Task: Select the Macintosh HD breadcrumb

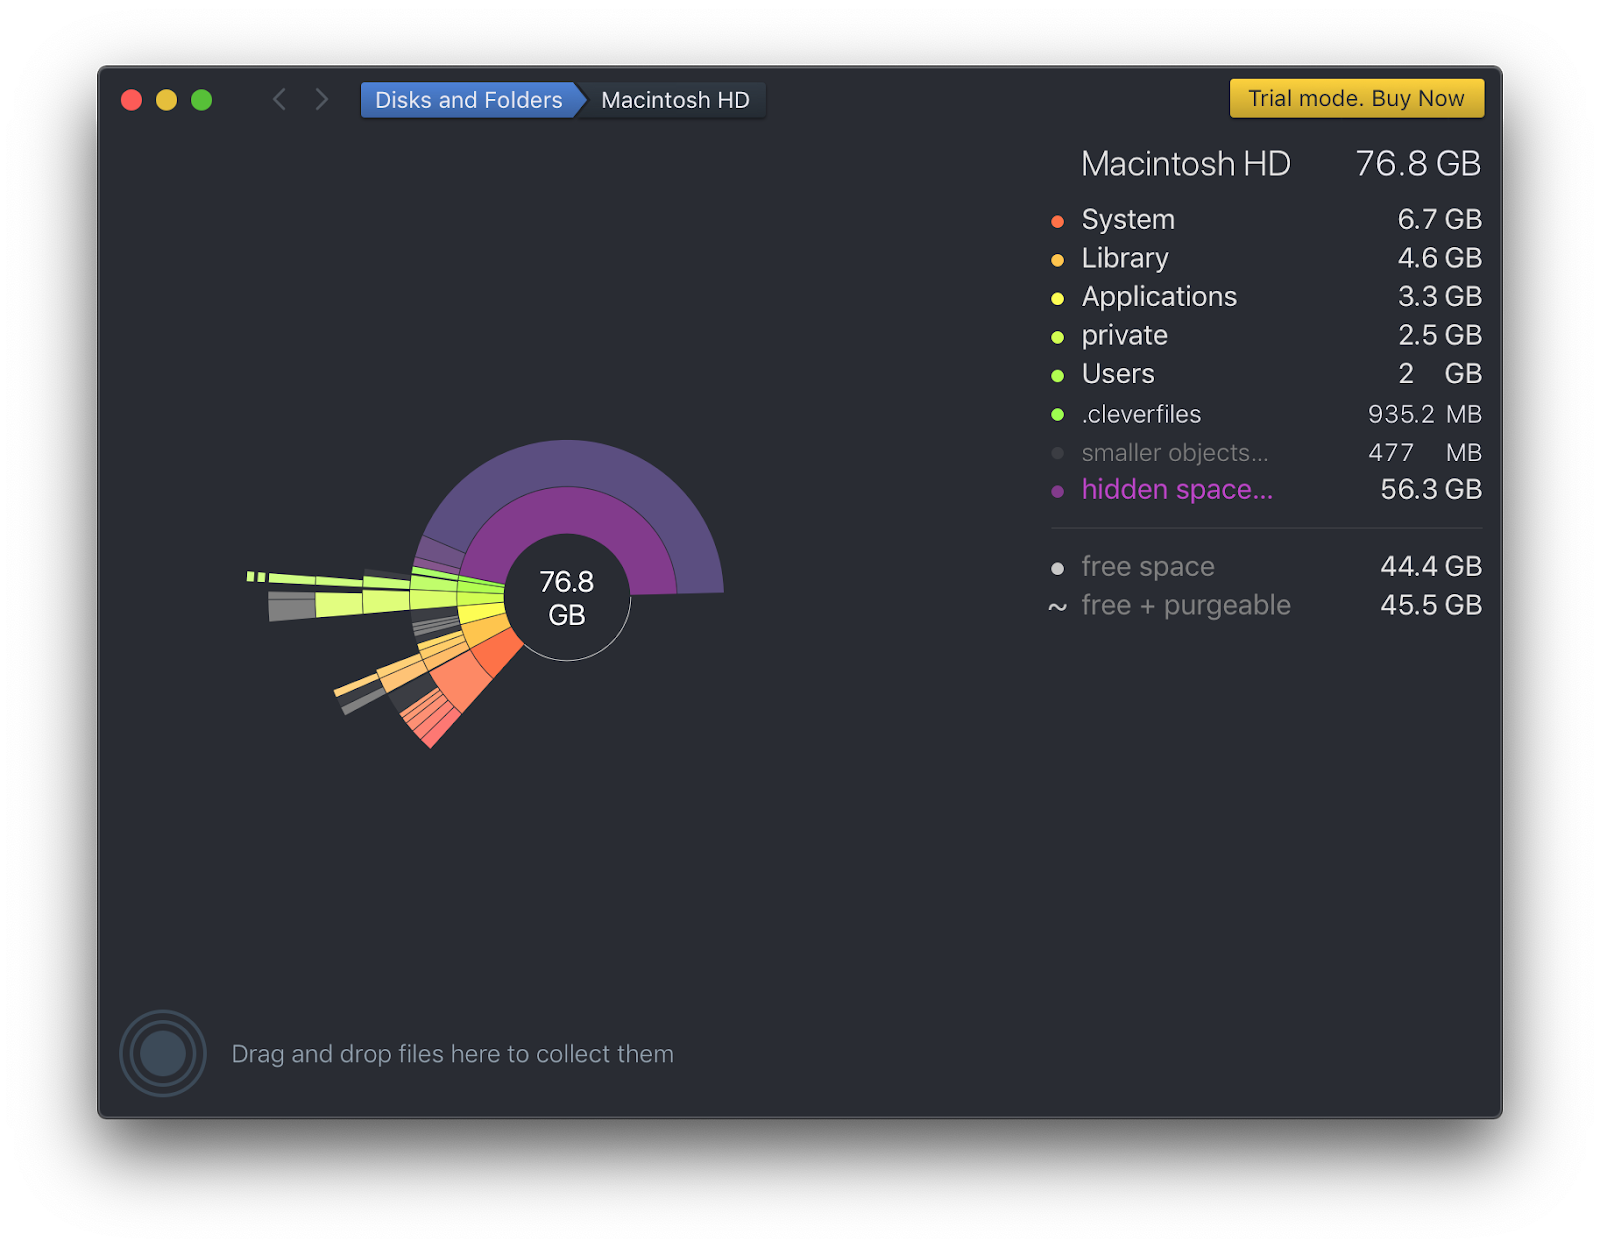Action: click(675, 100)
